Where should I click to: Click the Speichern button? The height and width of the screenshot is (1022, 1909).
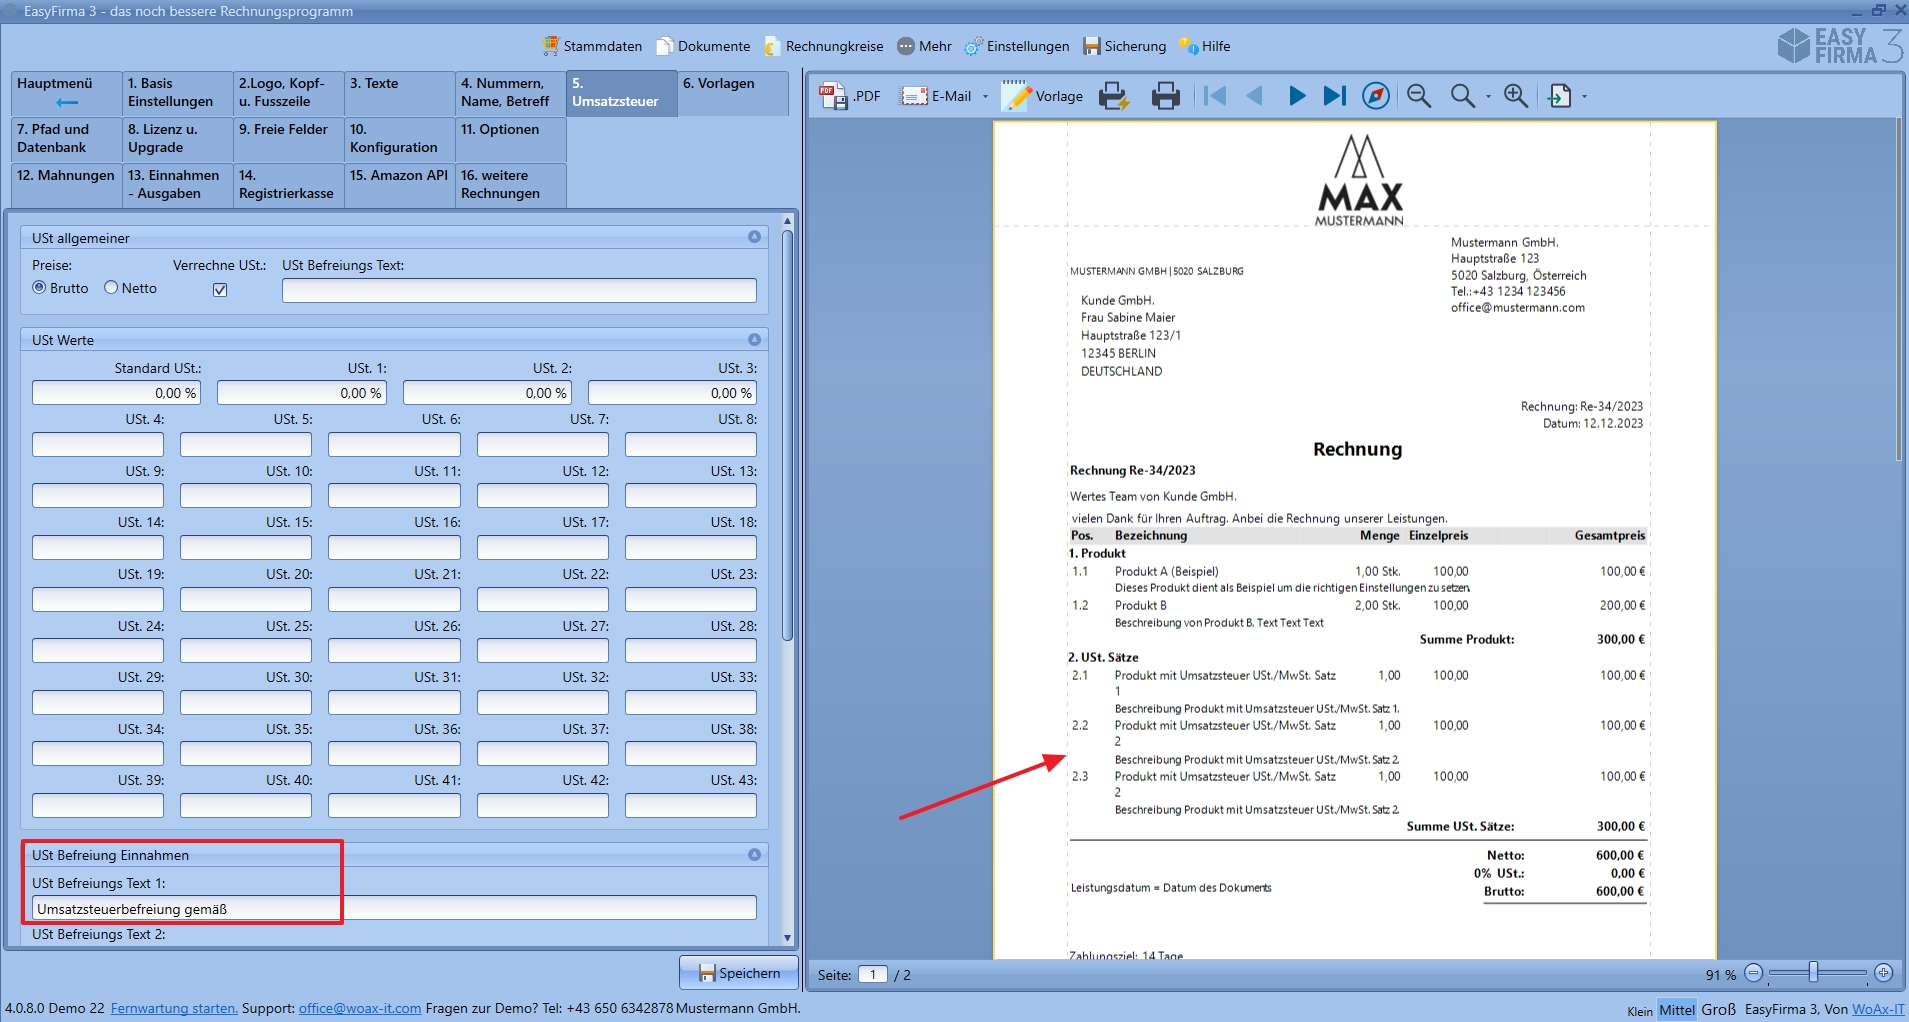click(739, 973)
